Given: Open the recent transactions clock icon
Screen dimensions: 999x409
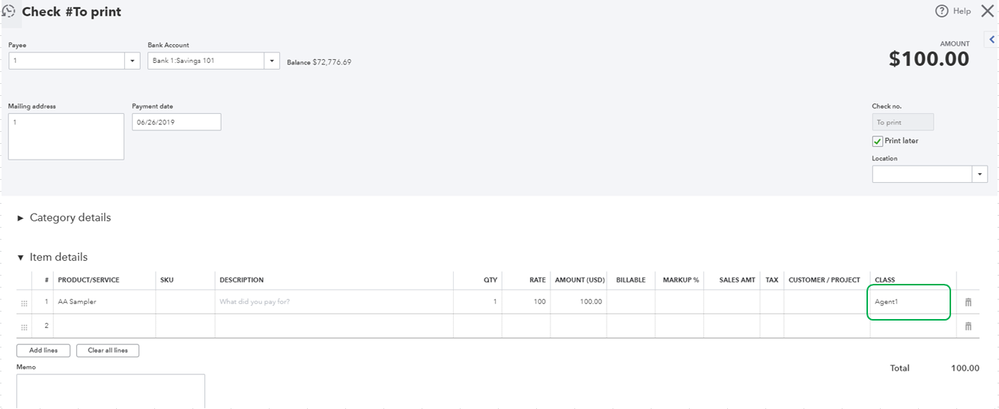Looking at the screenshot, I should click(8, 11).
